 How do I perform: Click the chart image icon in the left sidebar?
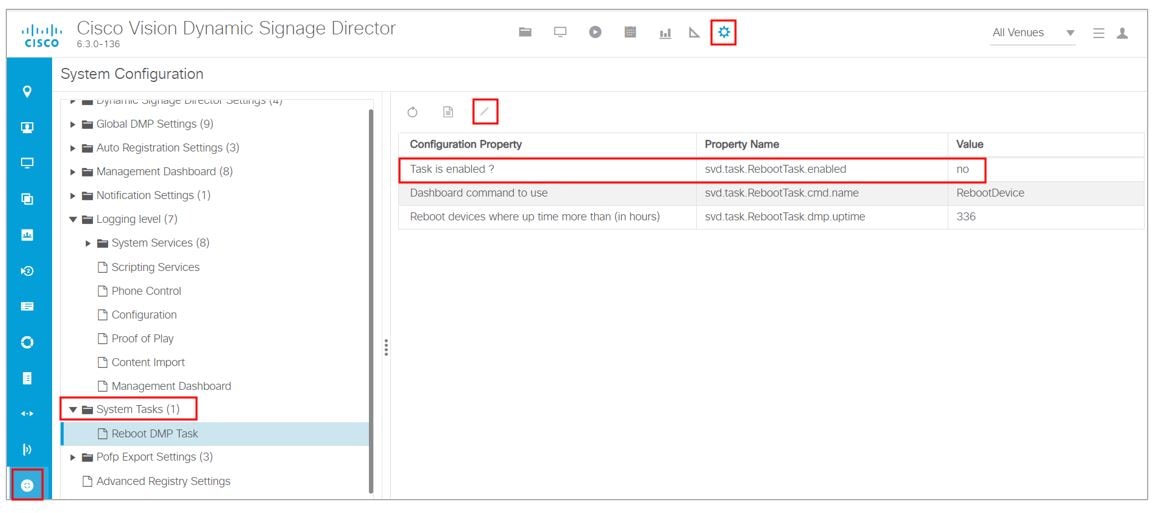tap(28, 235)
